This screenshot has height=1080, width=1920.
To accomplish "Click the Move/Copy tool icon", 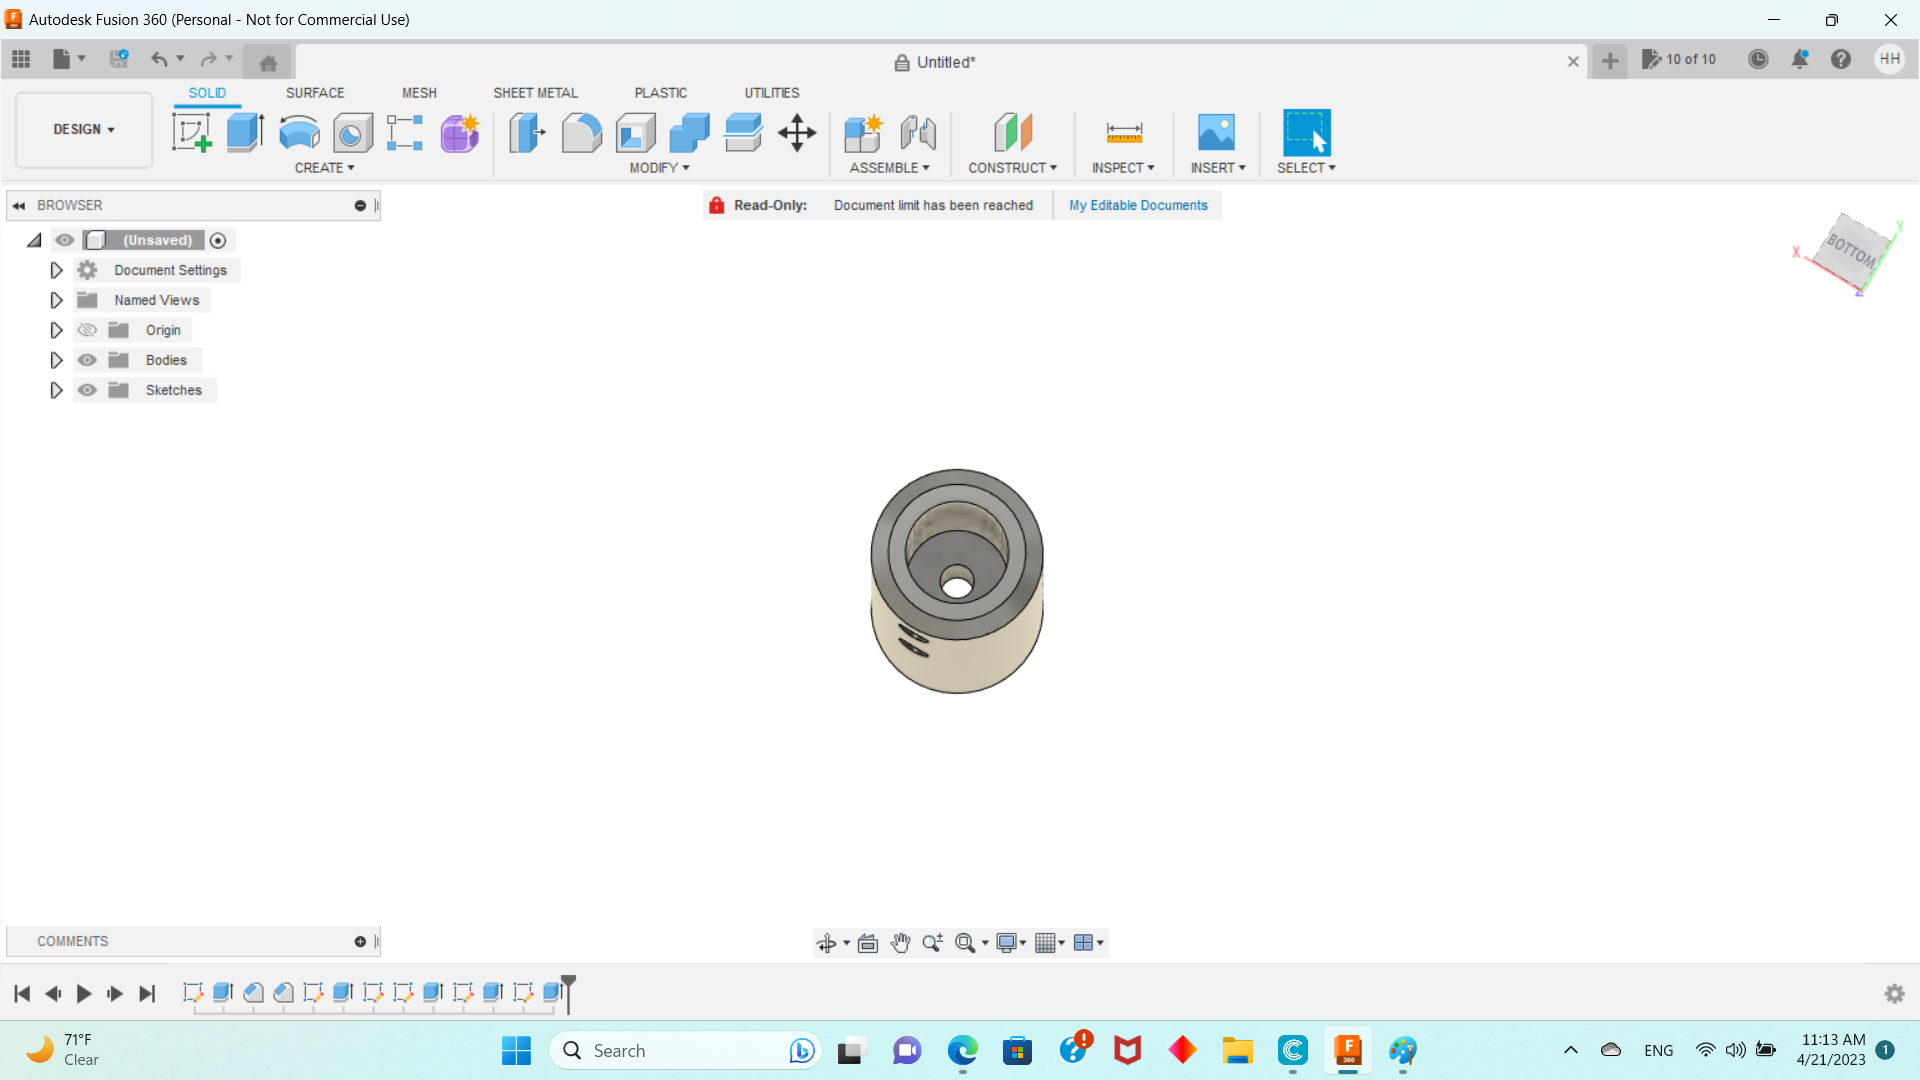I will tap(797, 132).
